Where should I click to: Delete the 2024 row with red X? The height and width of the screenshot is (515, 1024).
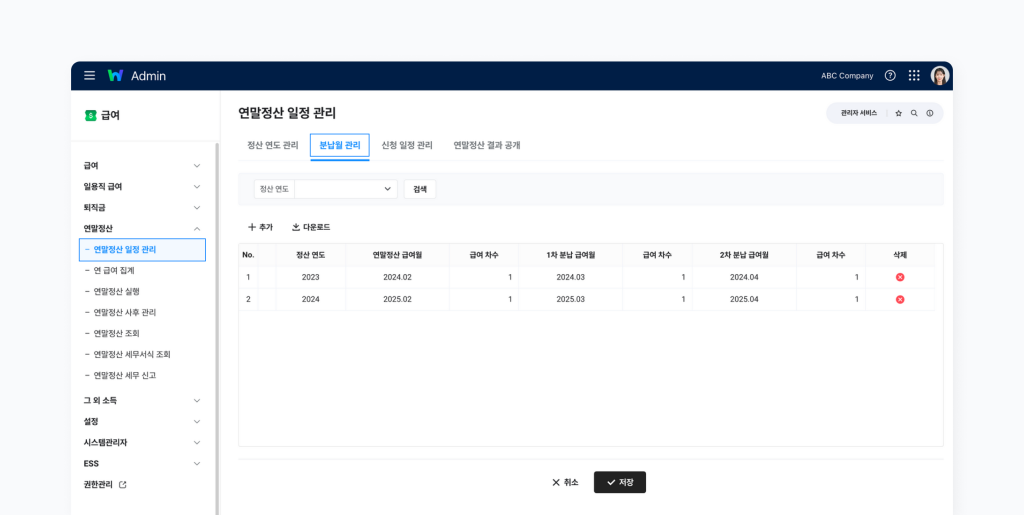point(900,300)
